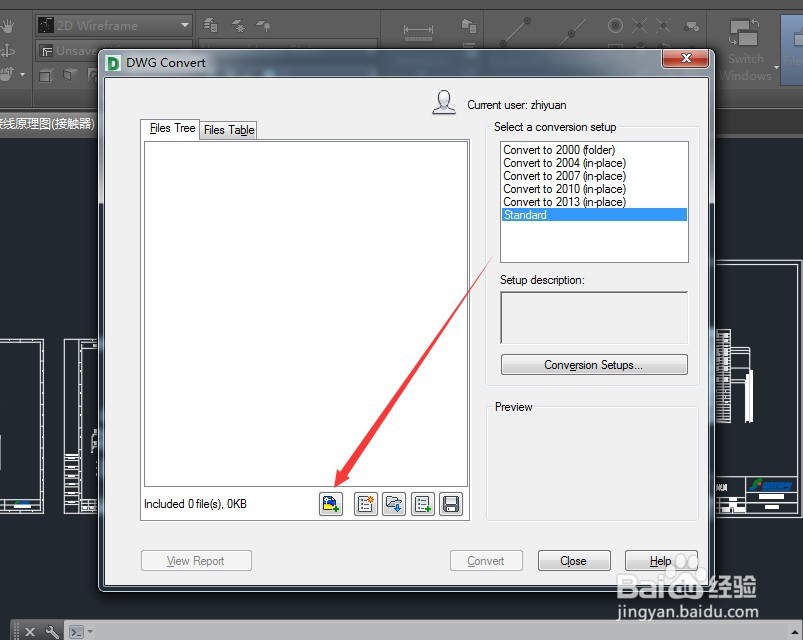Click the linear dimension icon in ribbon

[418, 30]
